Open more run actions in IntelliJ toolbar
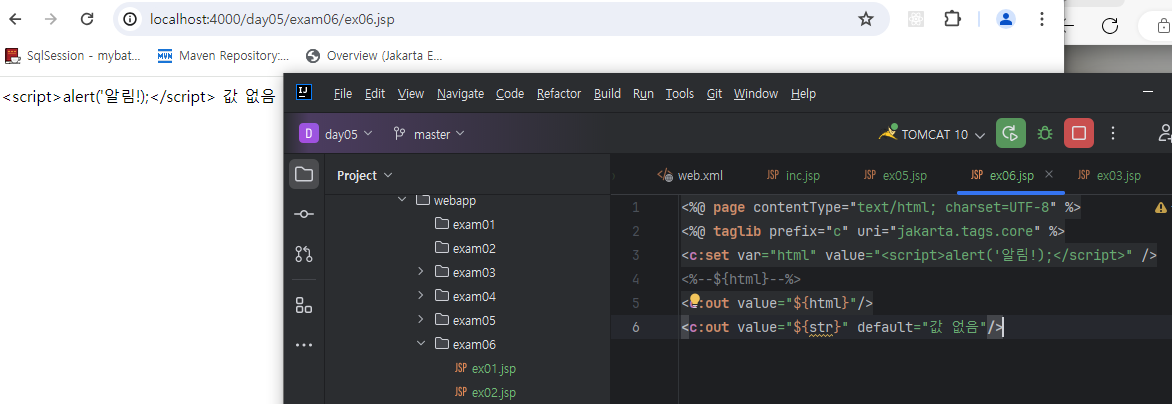The height and width of the screenshot is (404, 1172). 1113,134
